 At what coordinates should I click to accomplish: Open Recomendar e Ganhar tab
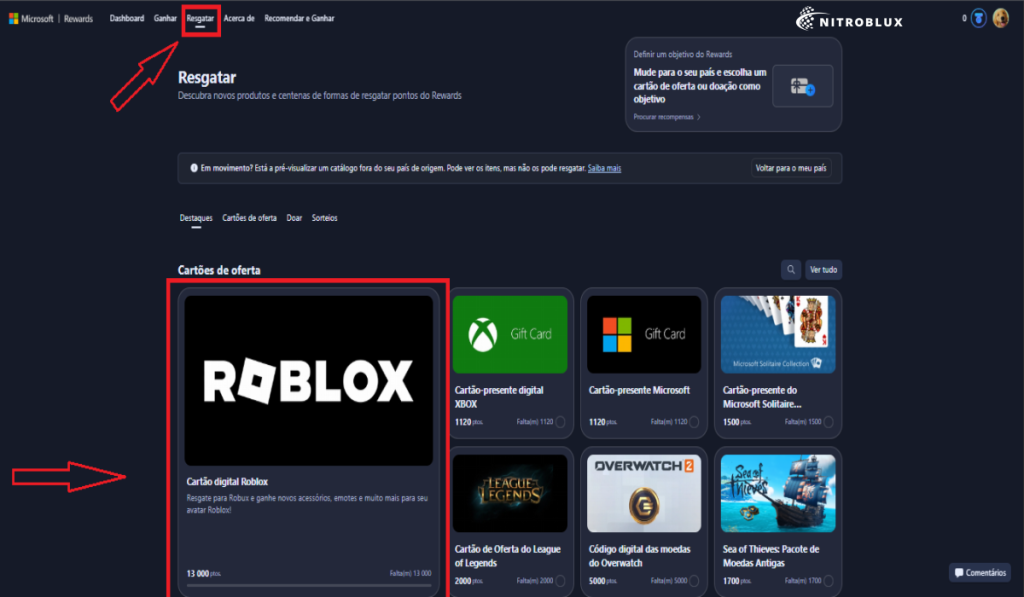click(x=299, y=18)
